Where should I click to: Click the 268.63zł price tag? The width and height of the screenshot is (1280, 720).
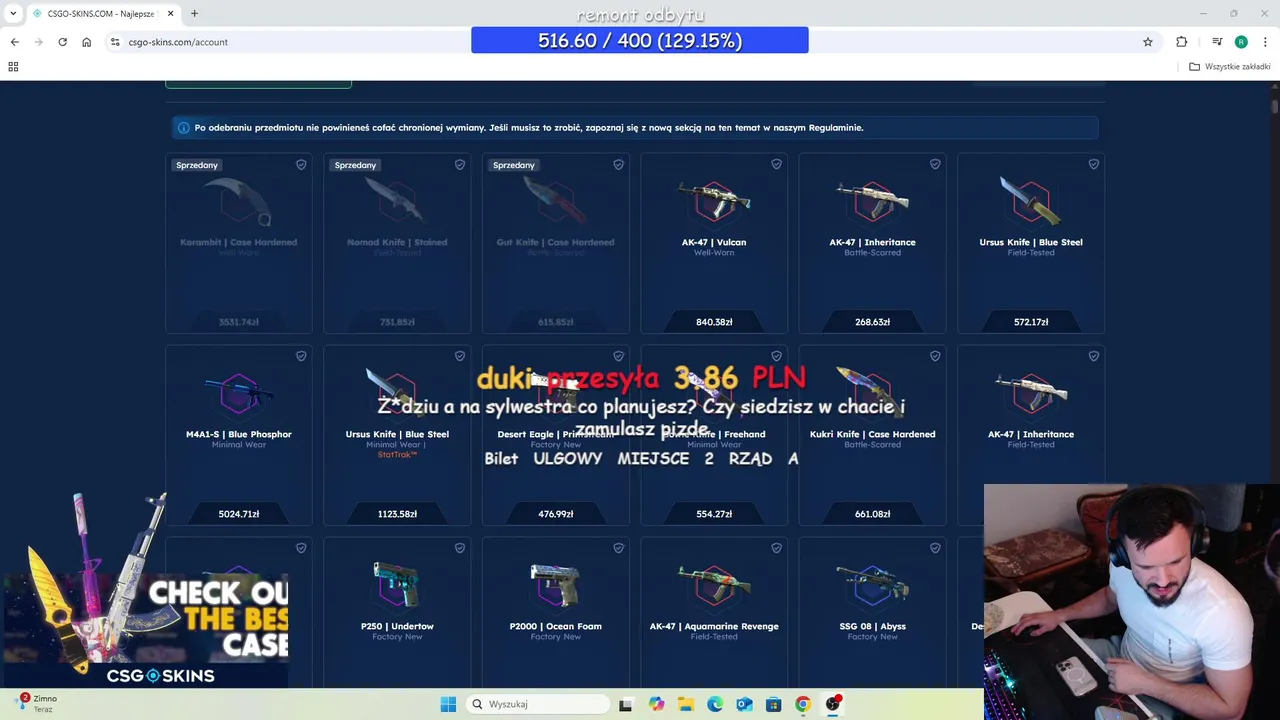(x=872, y=322)
